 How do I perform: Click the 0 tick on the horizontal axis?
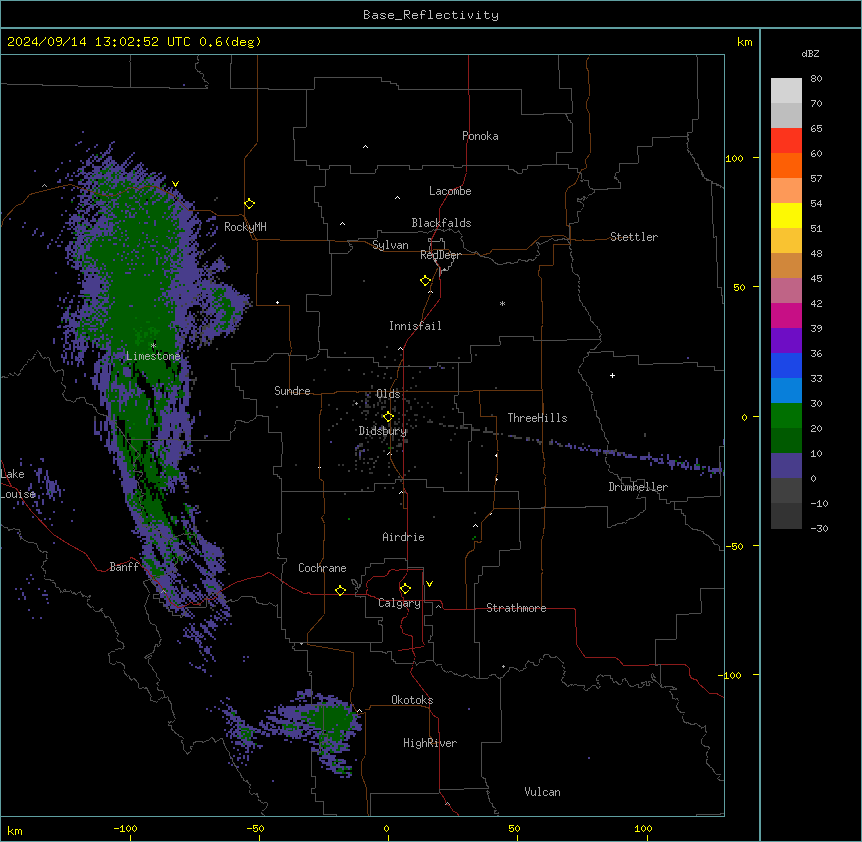tap(386, 828)
